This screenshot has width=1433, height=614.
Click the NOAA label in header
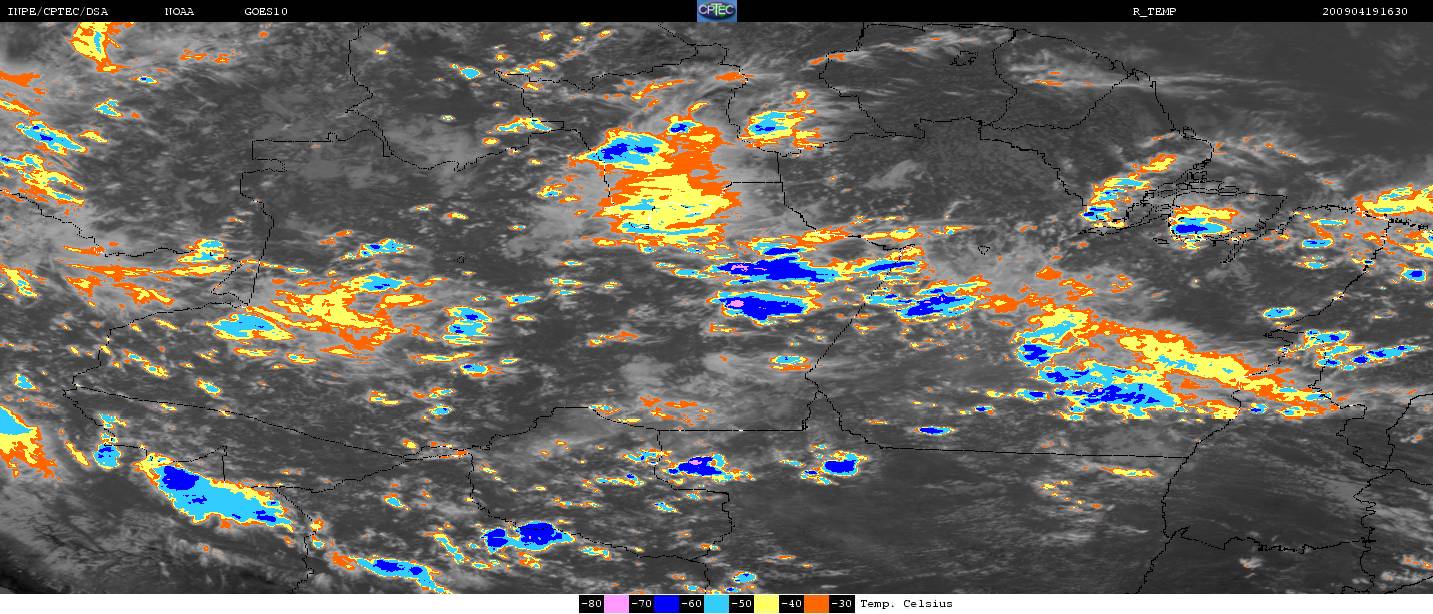click(180, 12)
